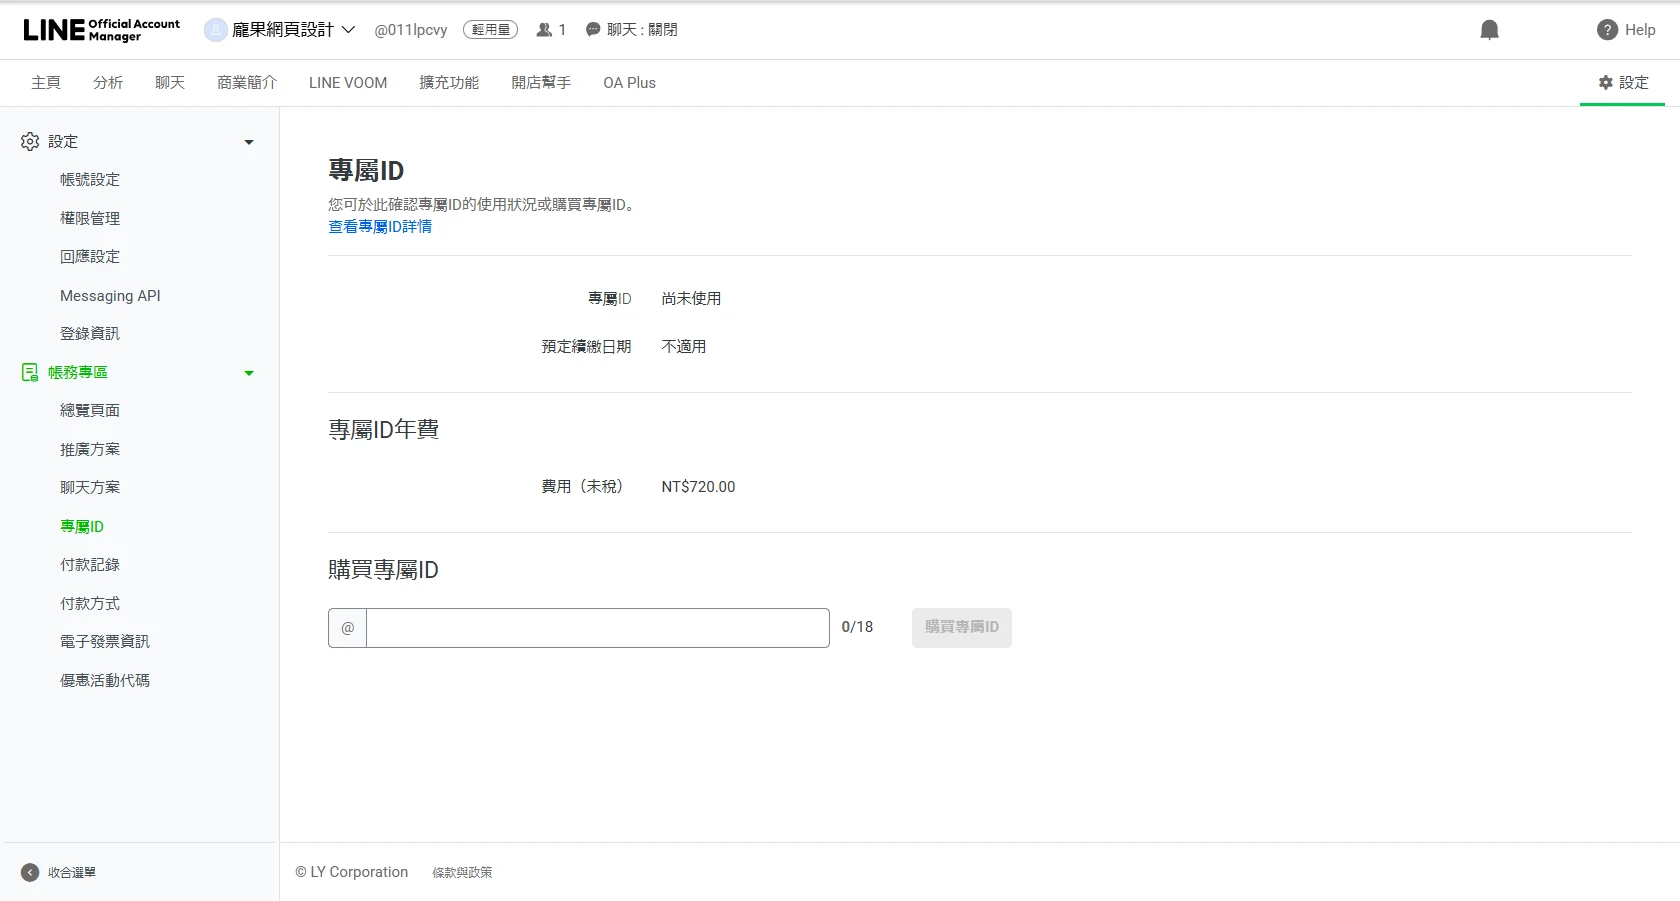Open the 商業簡介 tab

coord(247,83)
